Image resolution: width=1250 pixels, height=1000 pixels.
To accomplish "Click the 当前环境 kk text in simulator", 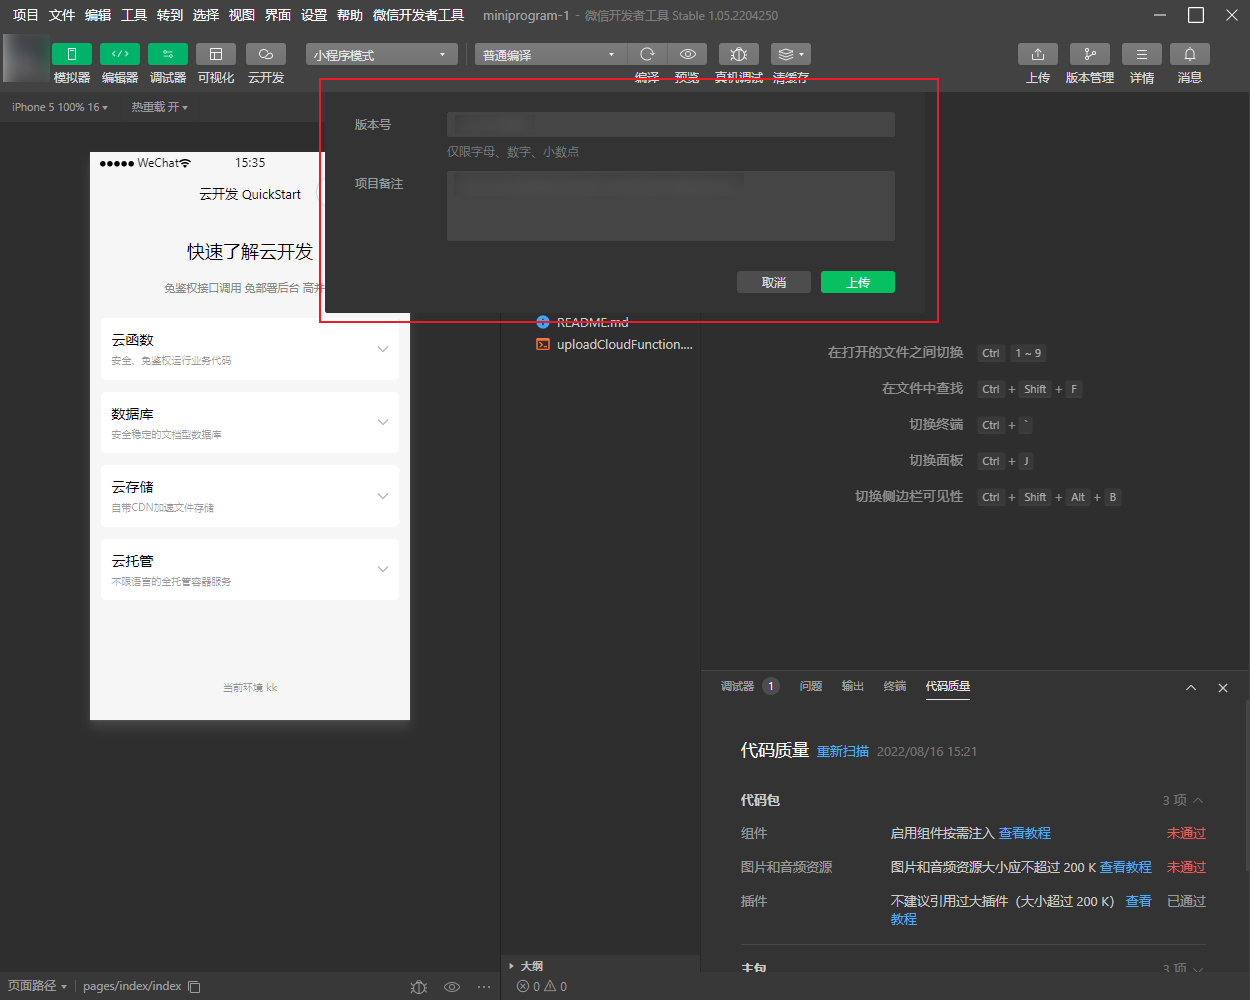I will pos(250,687).
